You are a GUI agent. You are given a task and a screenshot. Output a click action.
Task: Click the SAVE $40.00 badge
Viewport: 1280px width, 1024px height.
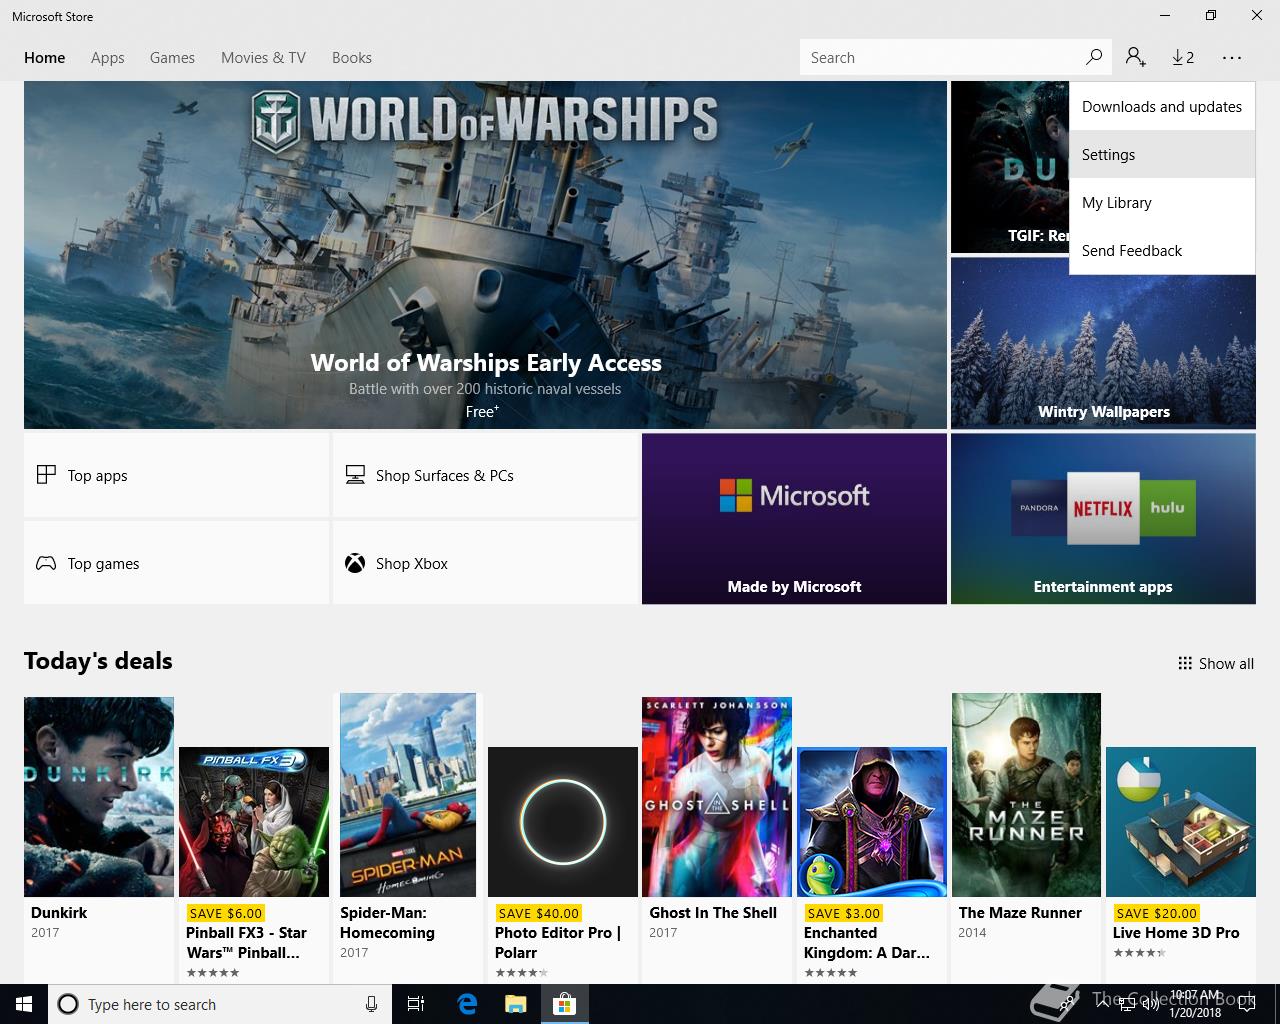pyautogui.click(x=538, y=913)
